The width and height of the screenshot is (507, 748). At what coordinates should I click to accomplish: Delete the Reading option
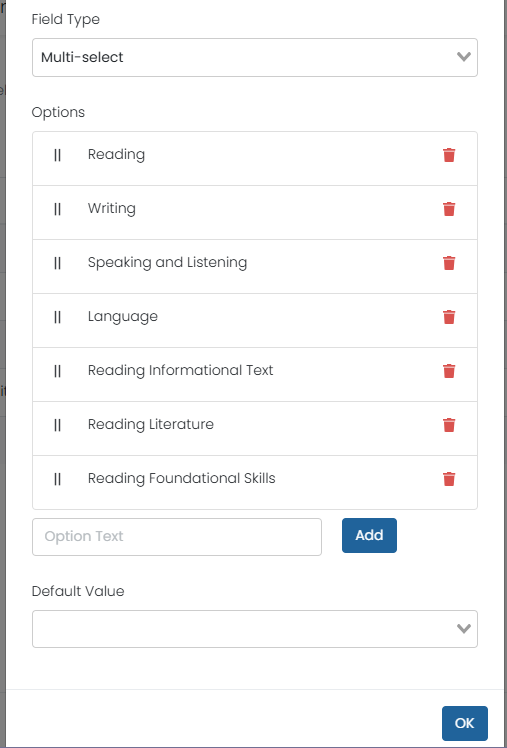pos(449,155)
